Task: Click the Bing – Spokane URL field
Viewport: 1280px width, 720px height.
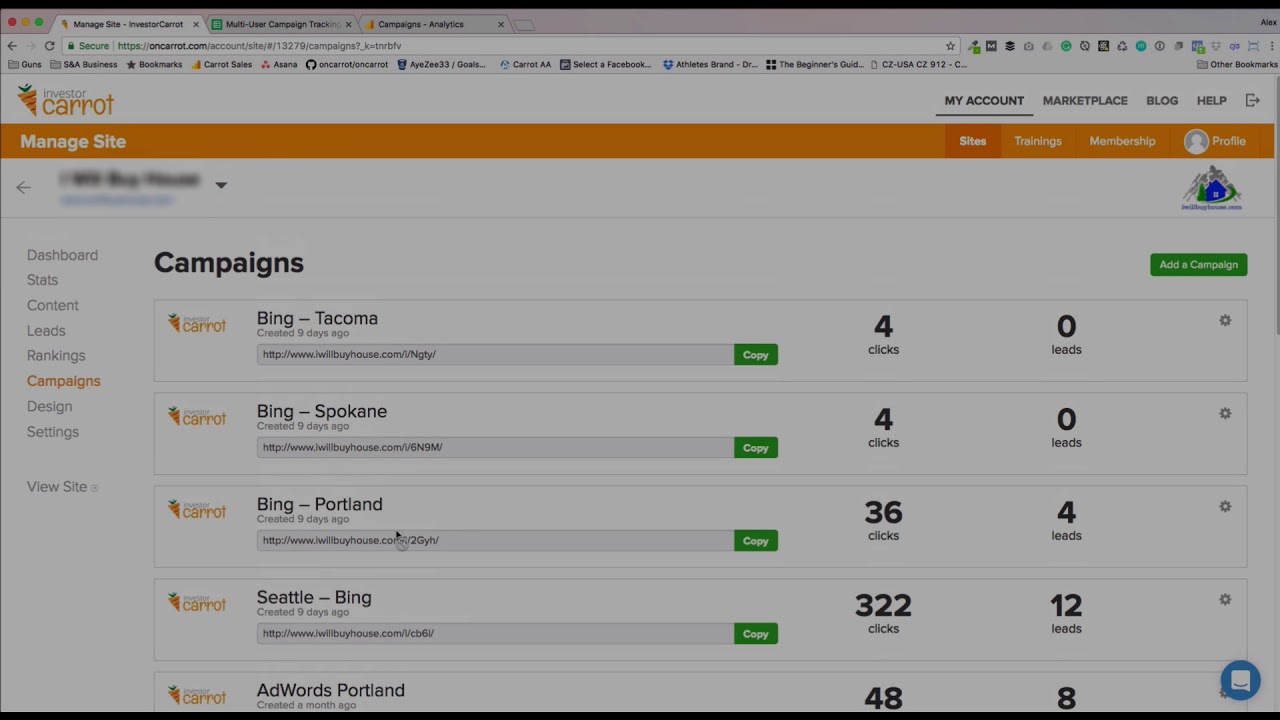Action: [x=495, y=447]
